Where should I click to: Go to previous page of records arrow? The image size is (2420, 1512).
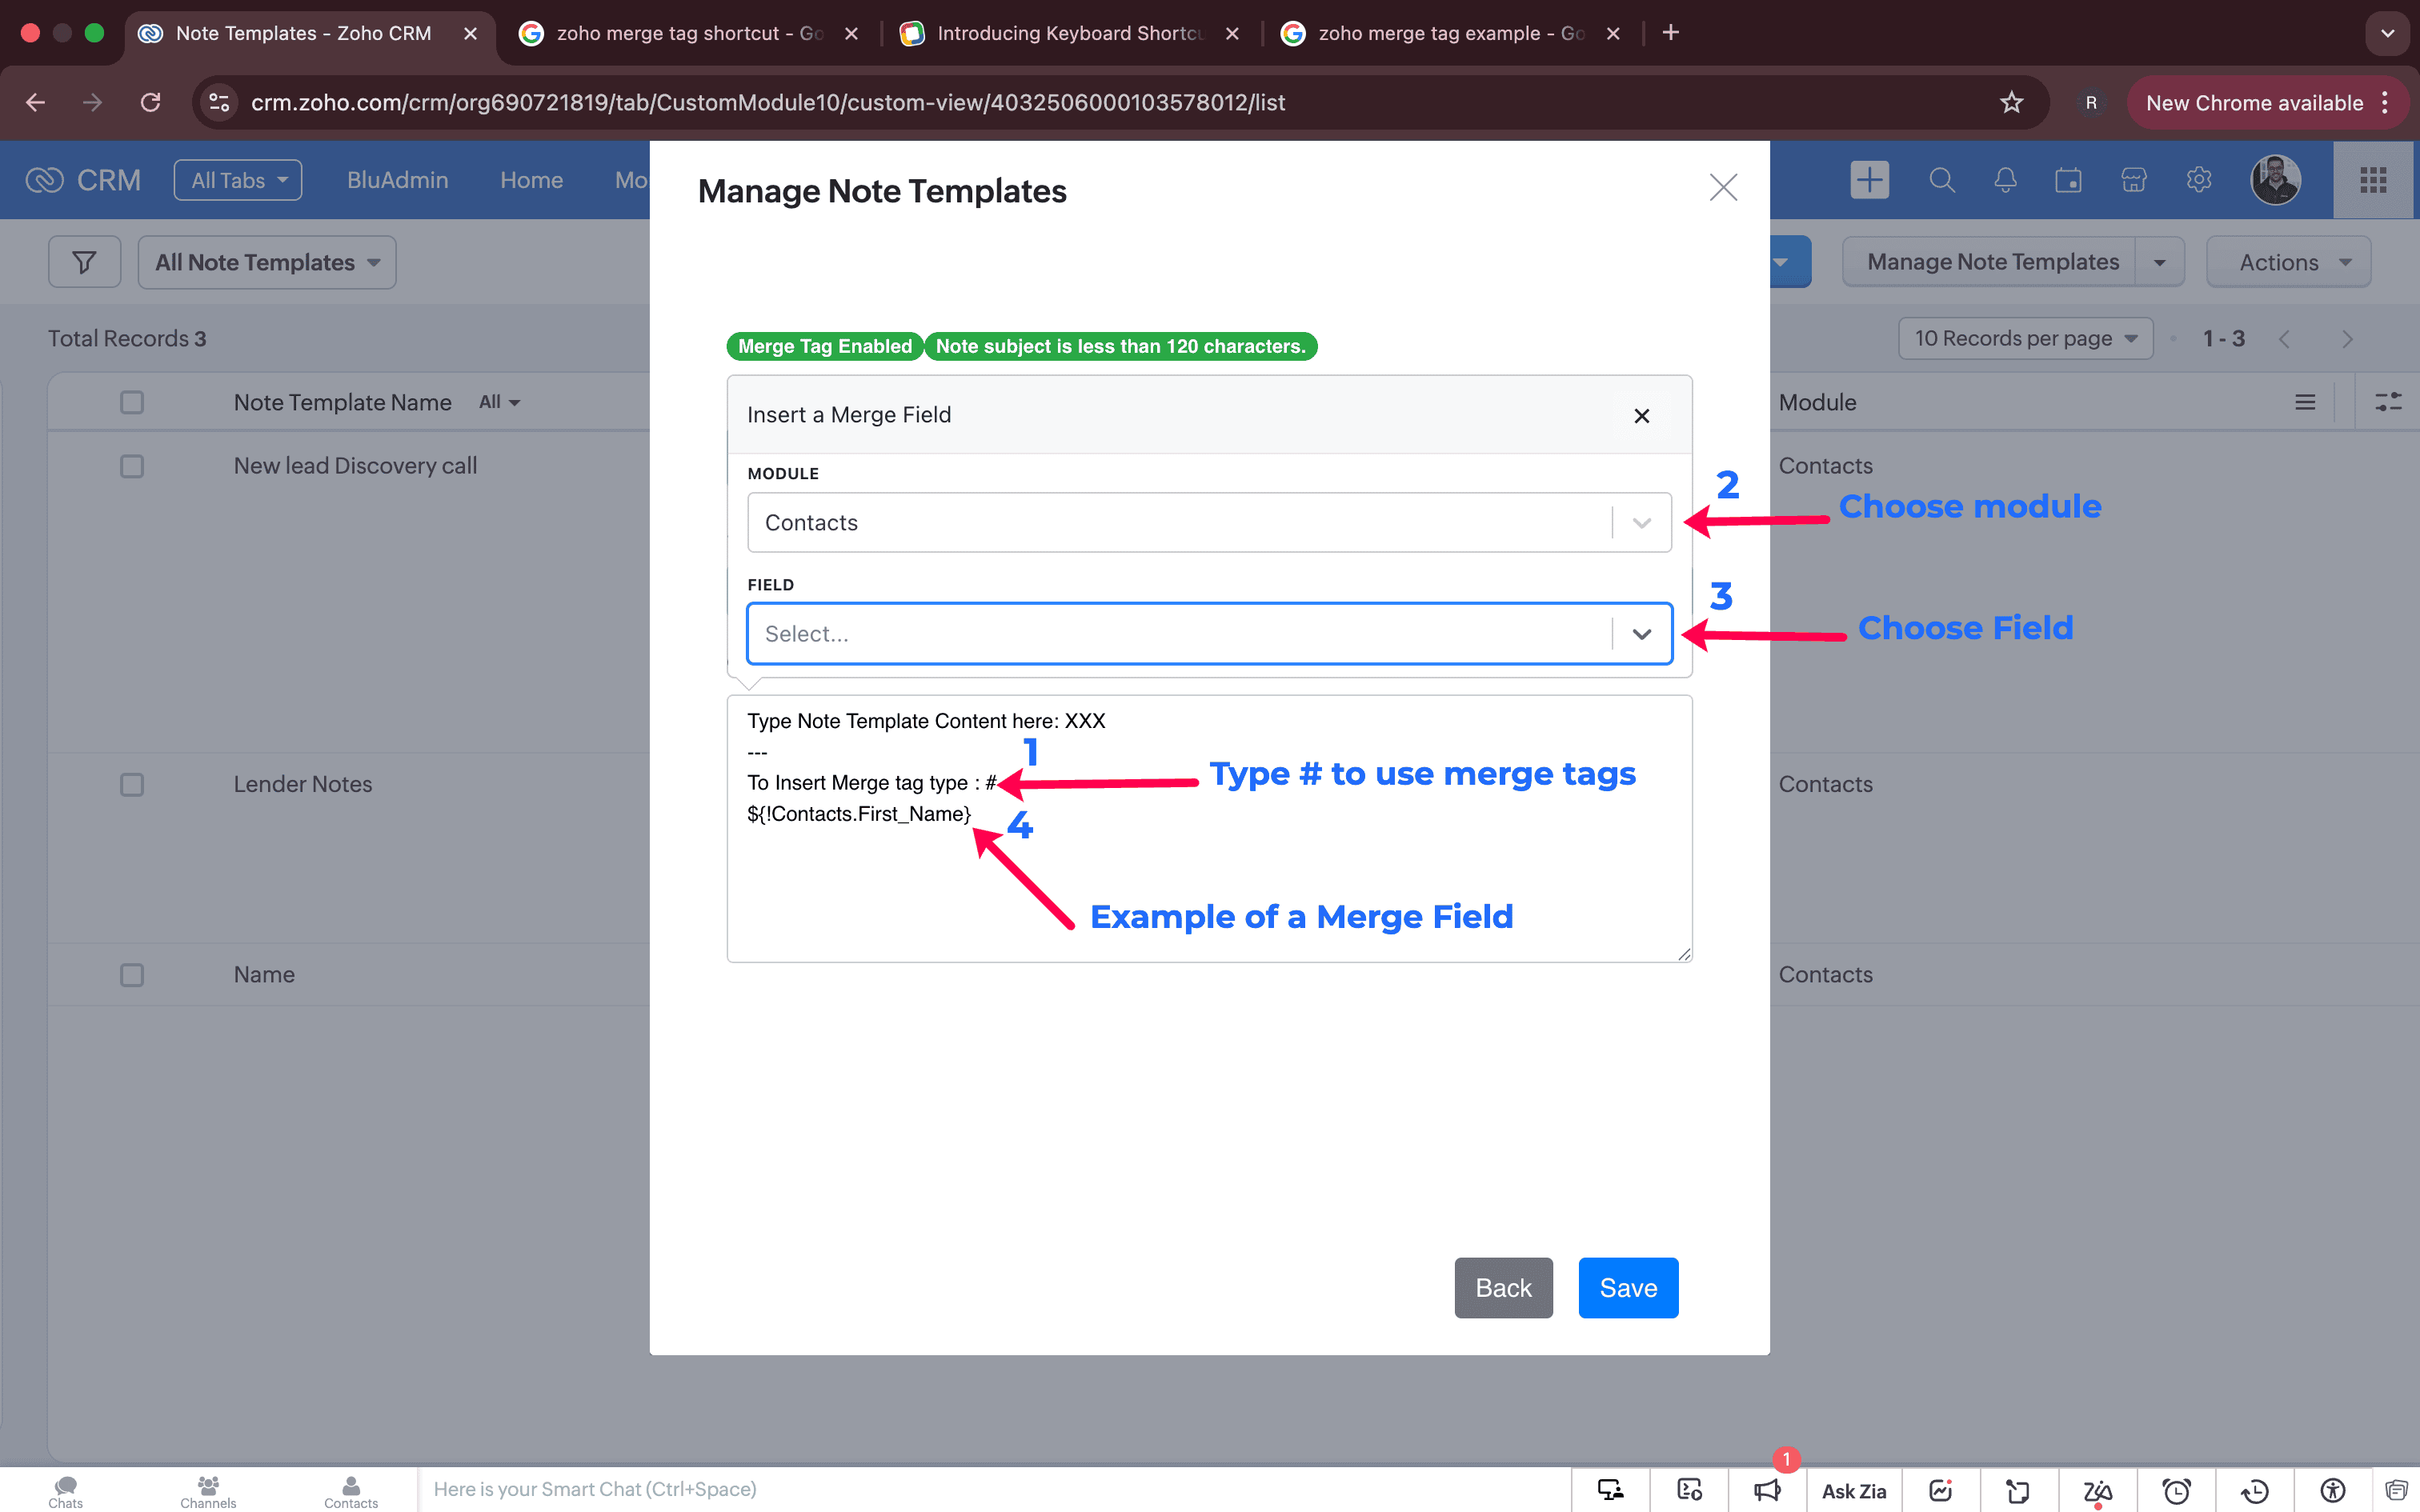(x=2284, y=339)
